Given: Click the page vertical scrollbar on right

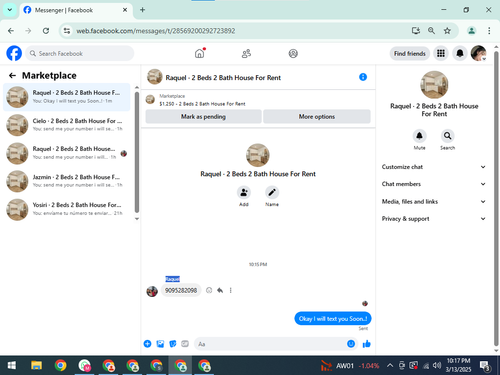Looking at the screenshot, I should (x=496, y=200).
